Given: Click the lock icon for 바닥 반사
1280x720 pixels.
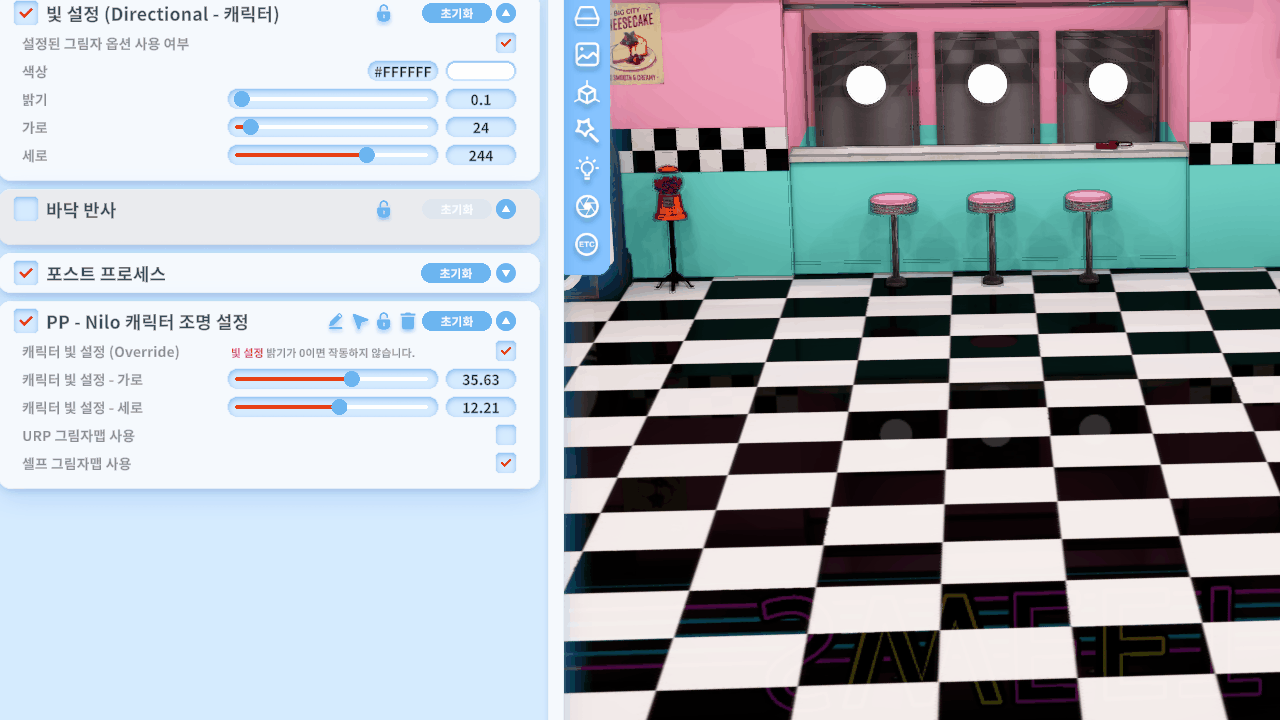Looking at the screenshot, I should pos(383,209).
